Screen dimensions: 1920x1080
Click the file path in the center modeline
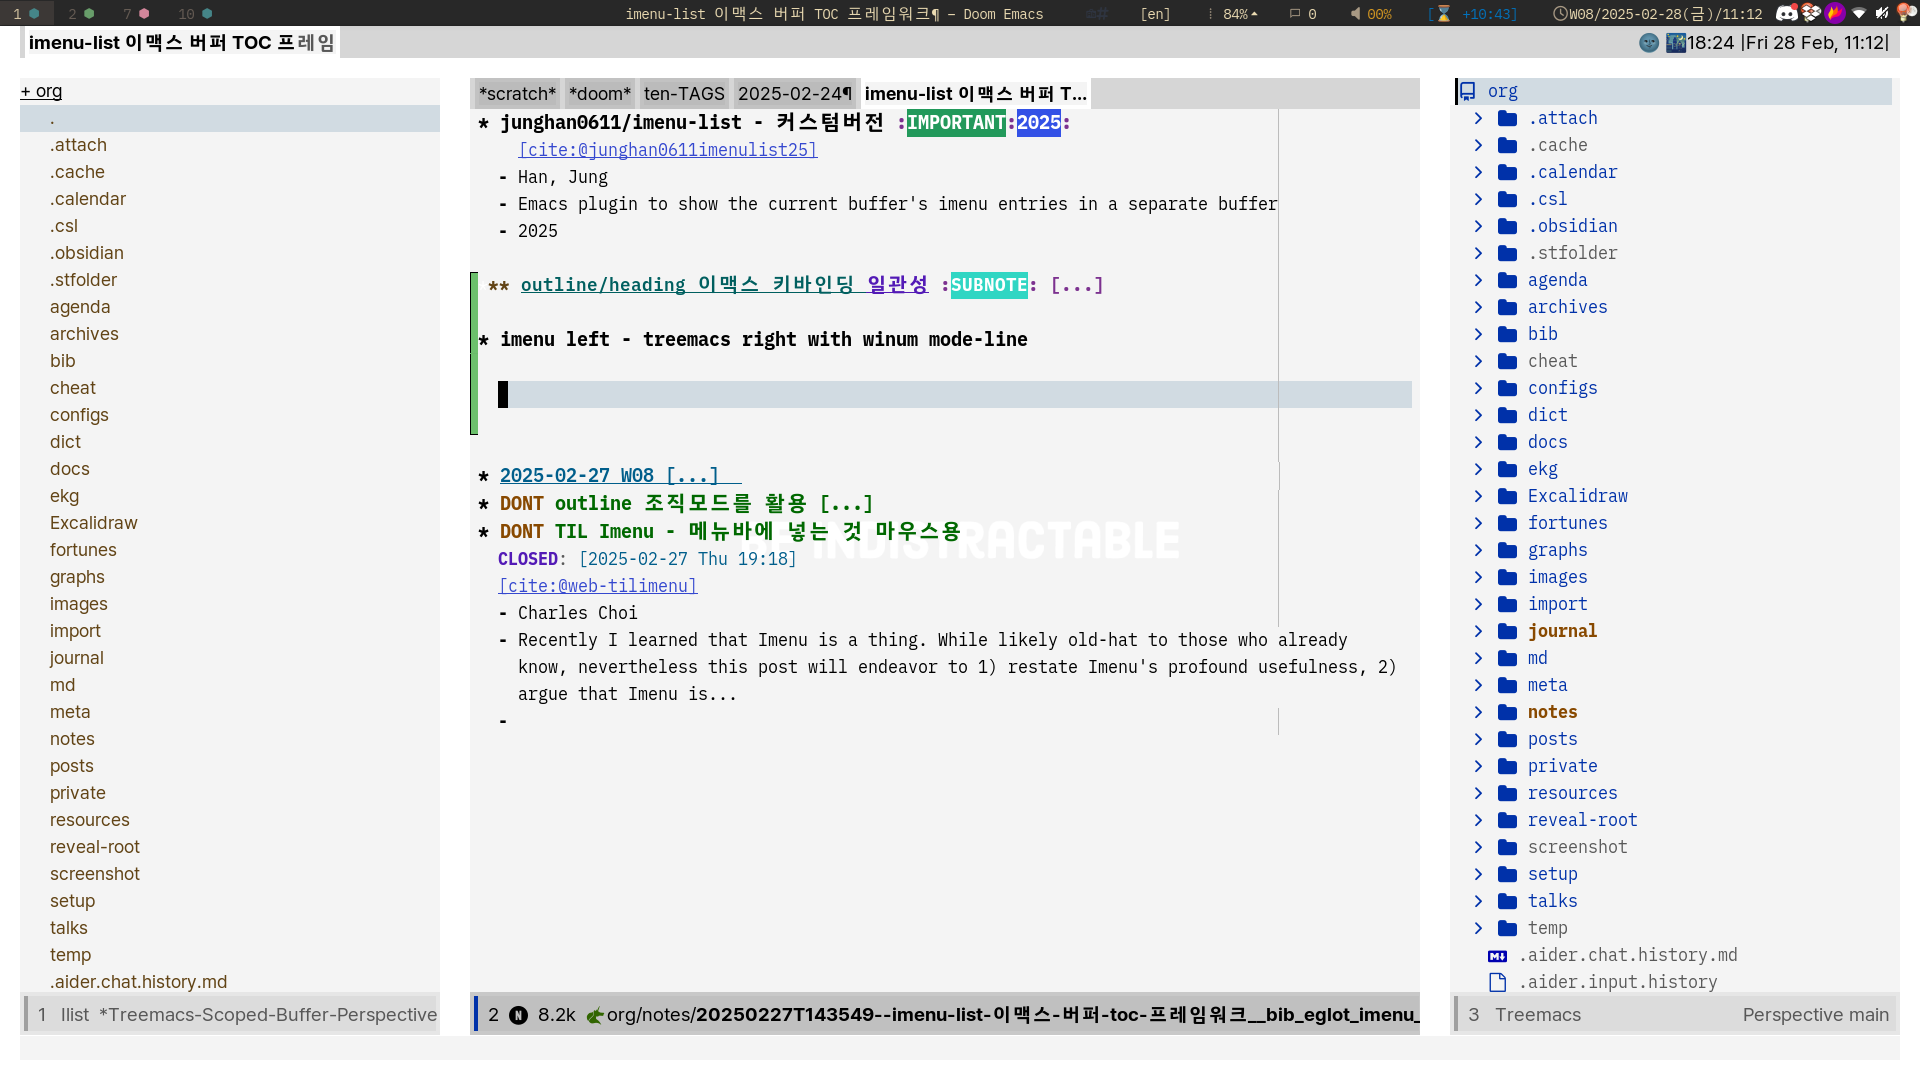[x=1012, y=1015]
